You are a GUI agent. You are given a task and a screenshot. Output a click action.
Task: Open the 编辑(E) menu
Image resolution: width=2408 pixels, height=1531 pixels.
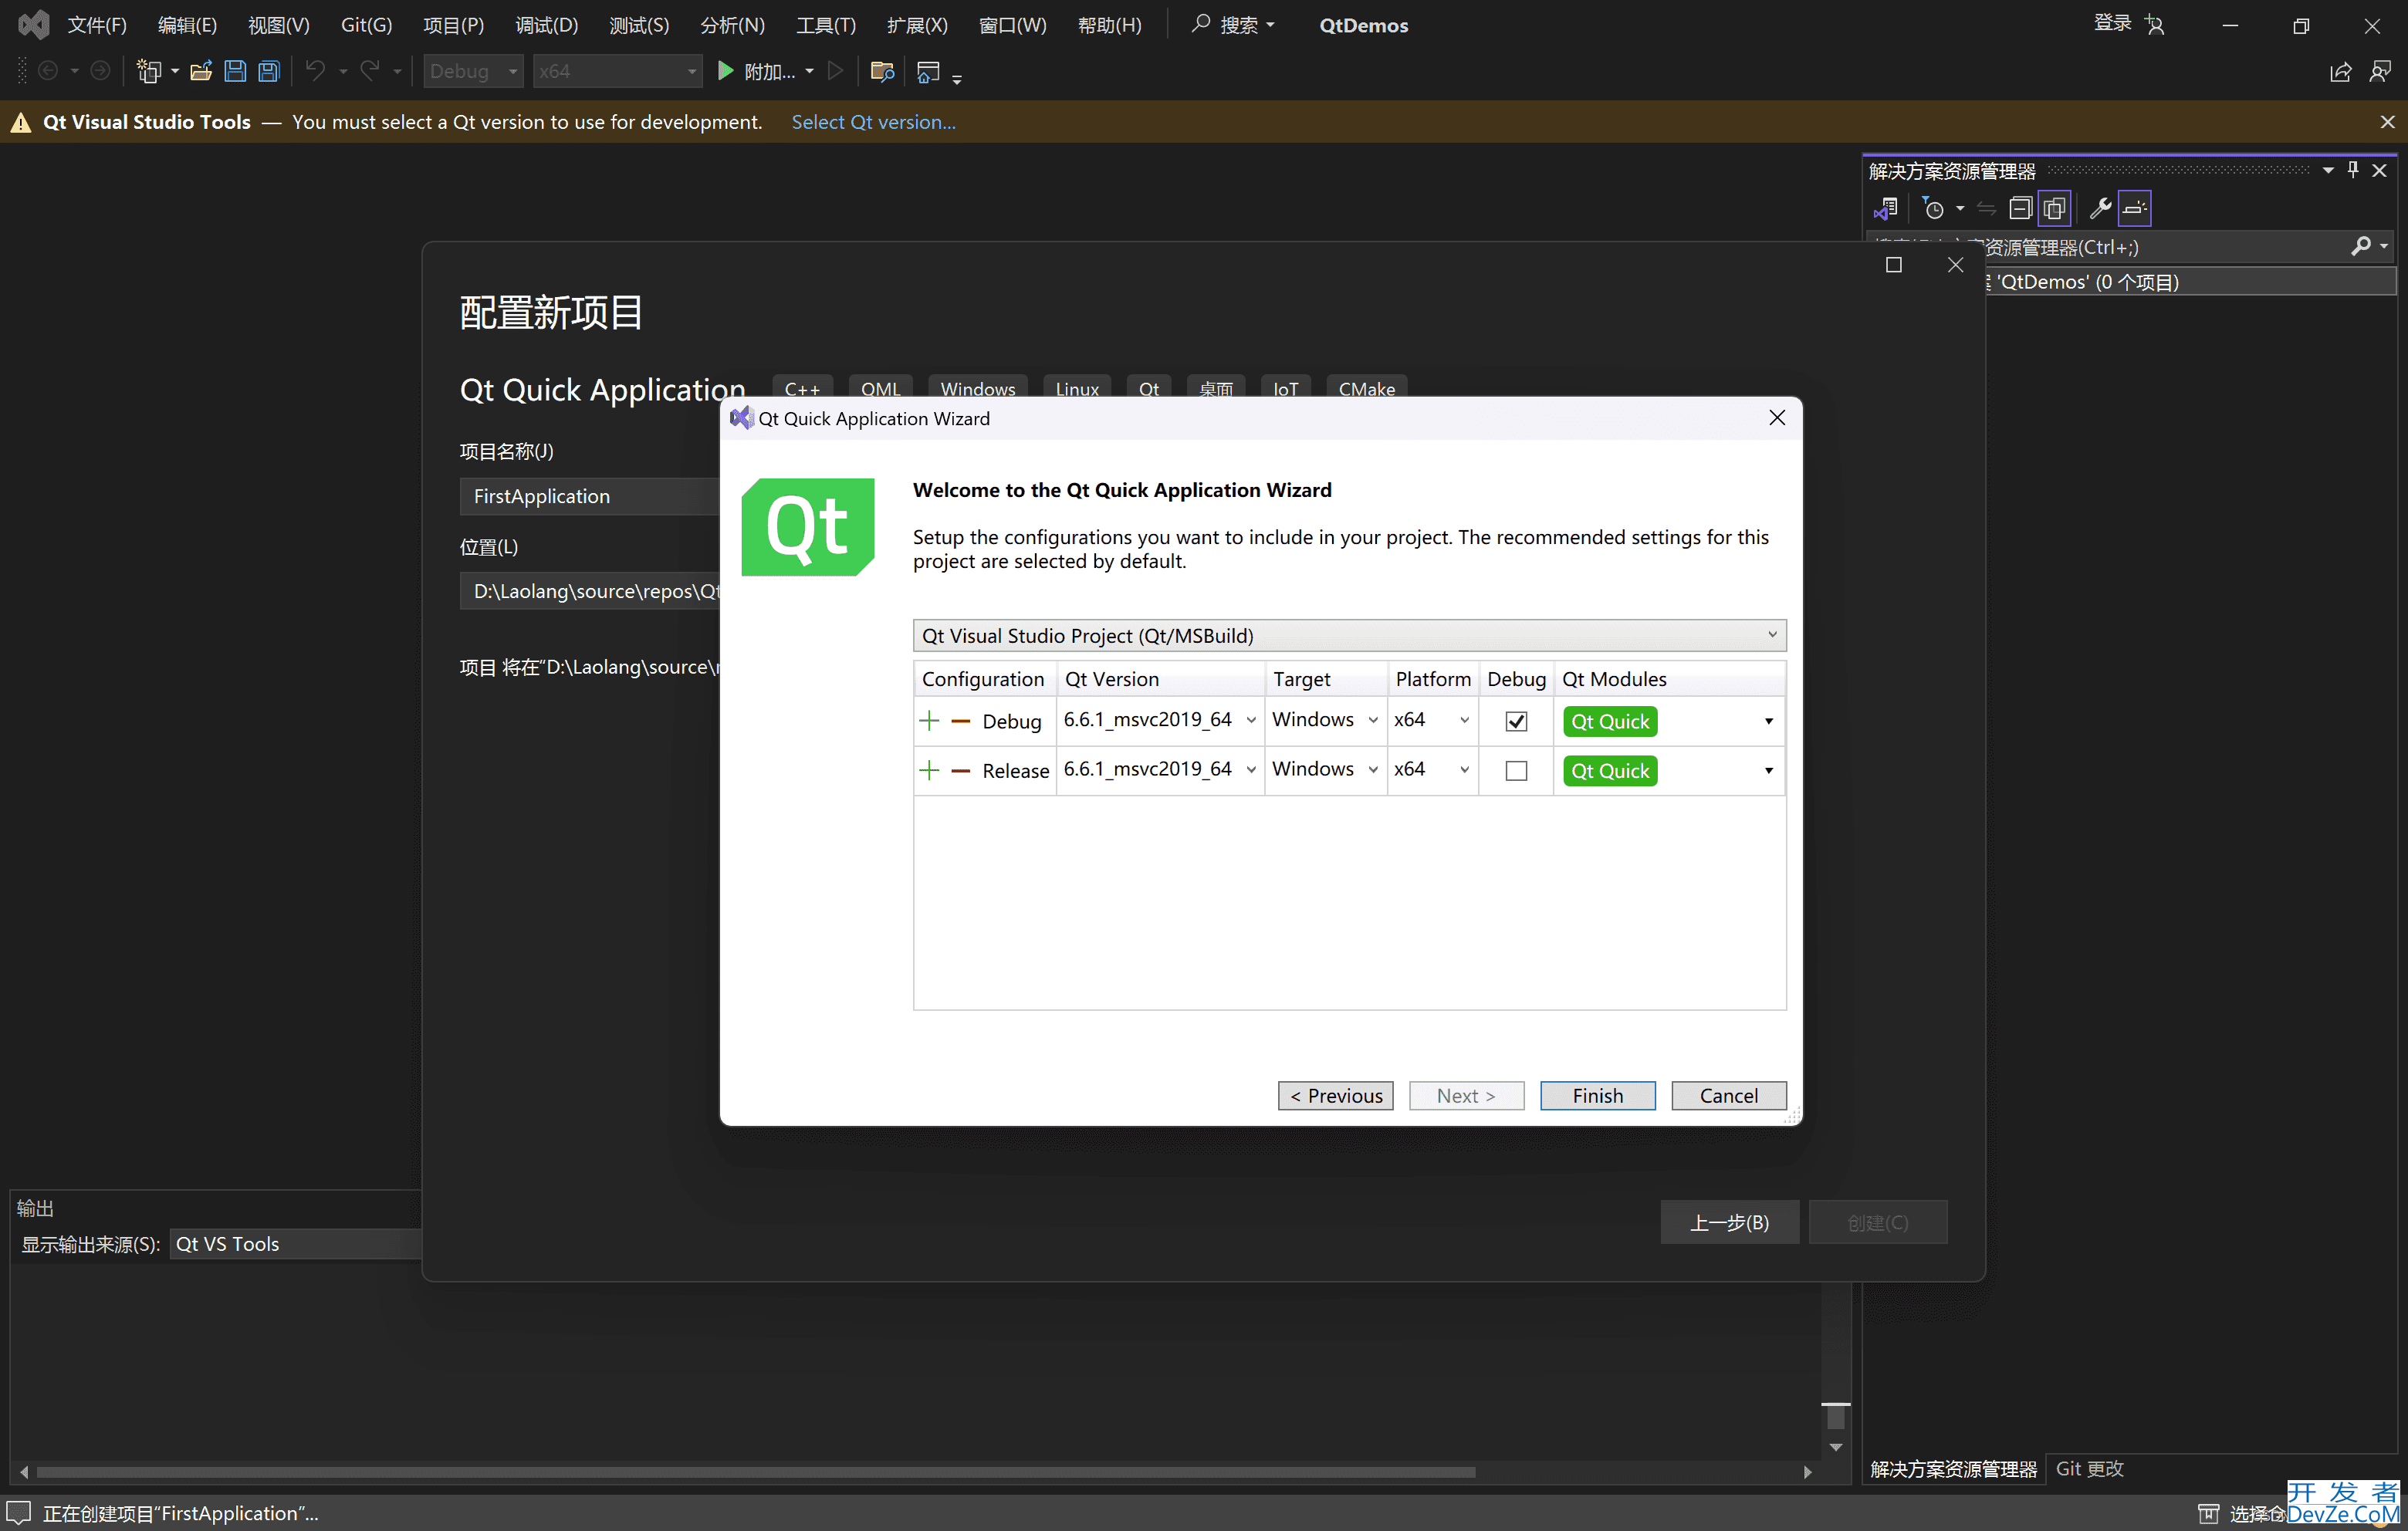pyautogui.click(x=187, y=25)
